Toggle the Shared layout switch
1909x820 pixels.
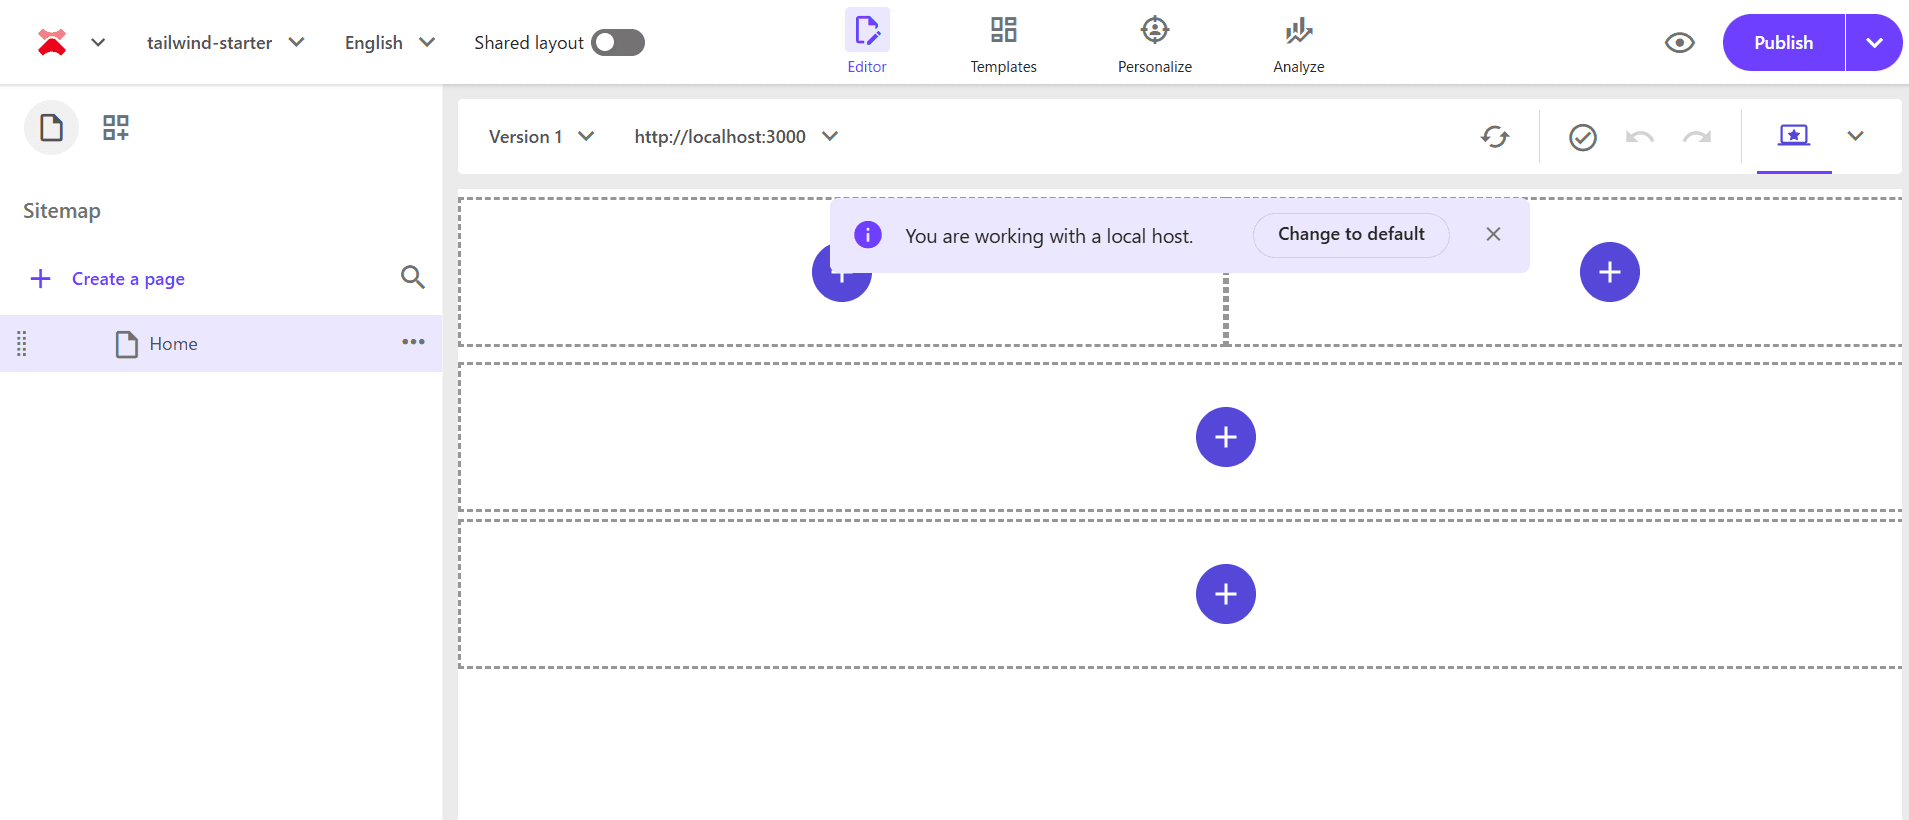click(x=618, y=43)
